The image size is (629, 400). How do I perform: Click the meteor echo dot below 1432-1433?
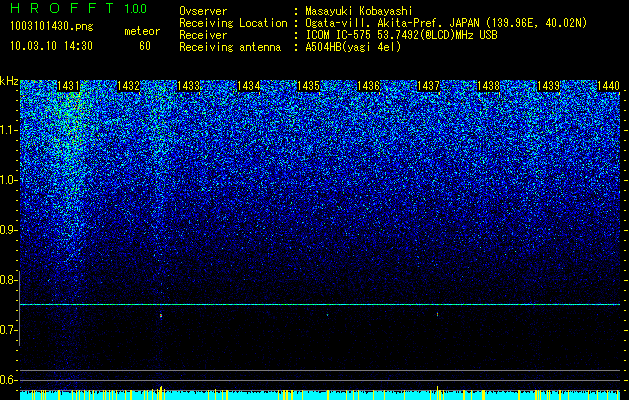click(x=161, y=316)
